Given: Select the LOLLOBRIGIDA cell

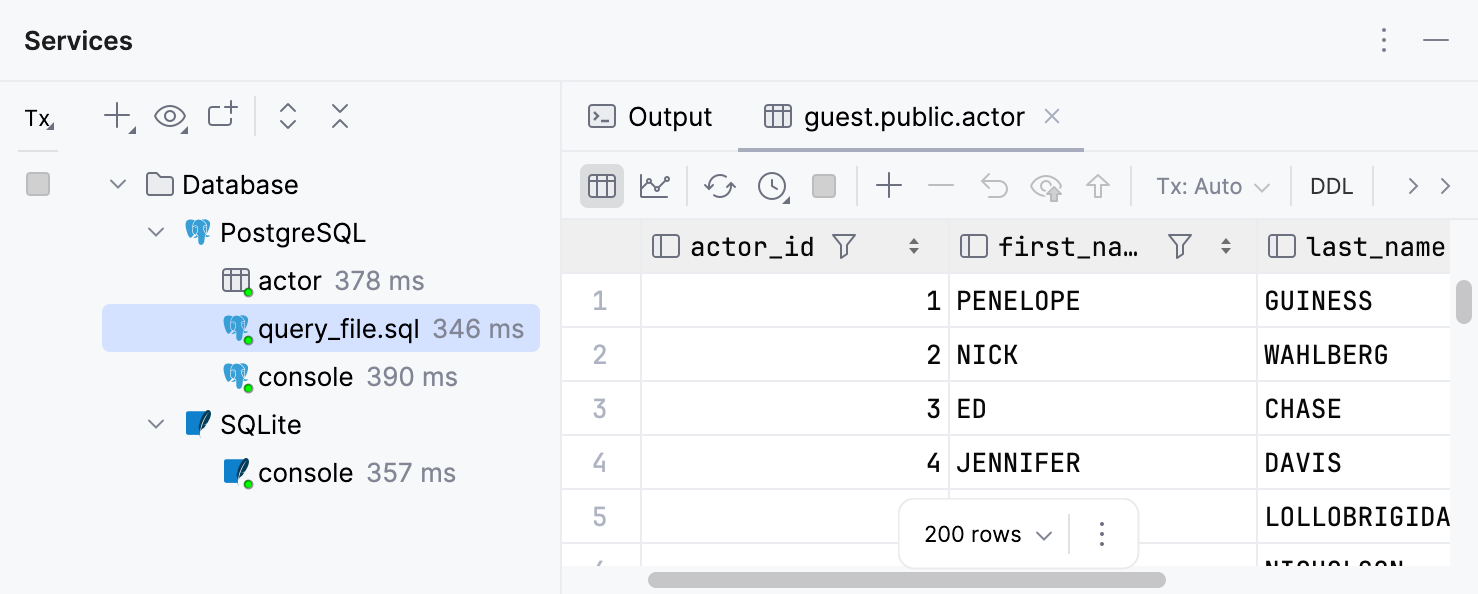Looking at the screenshot, I should click(x=1354, y=517).
